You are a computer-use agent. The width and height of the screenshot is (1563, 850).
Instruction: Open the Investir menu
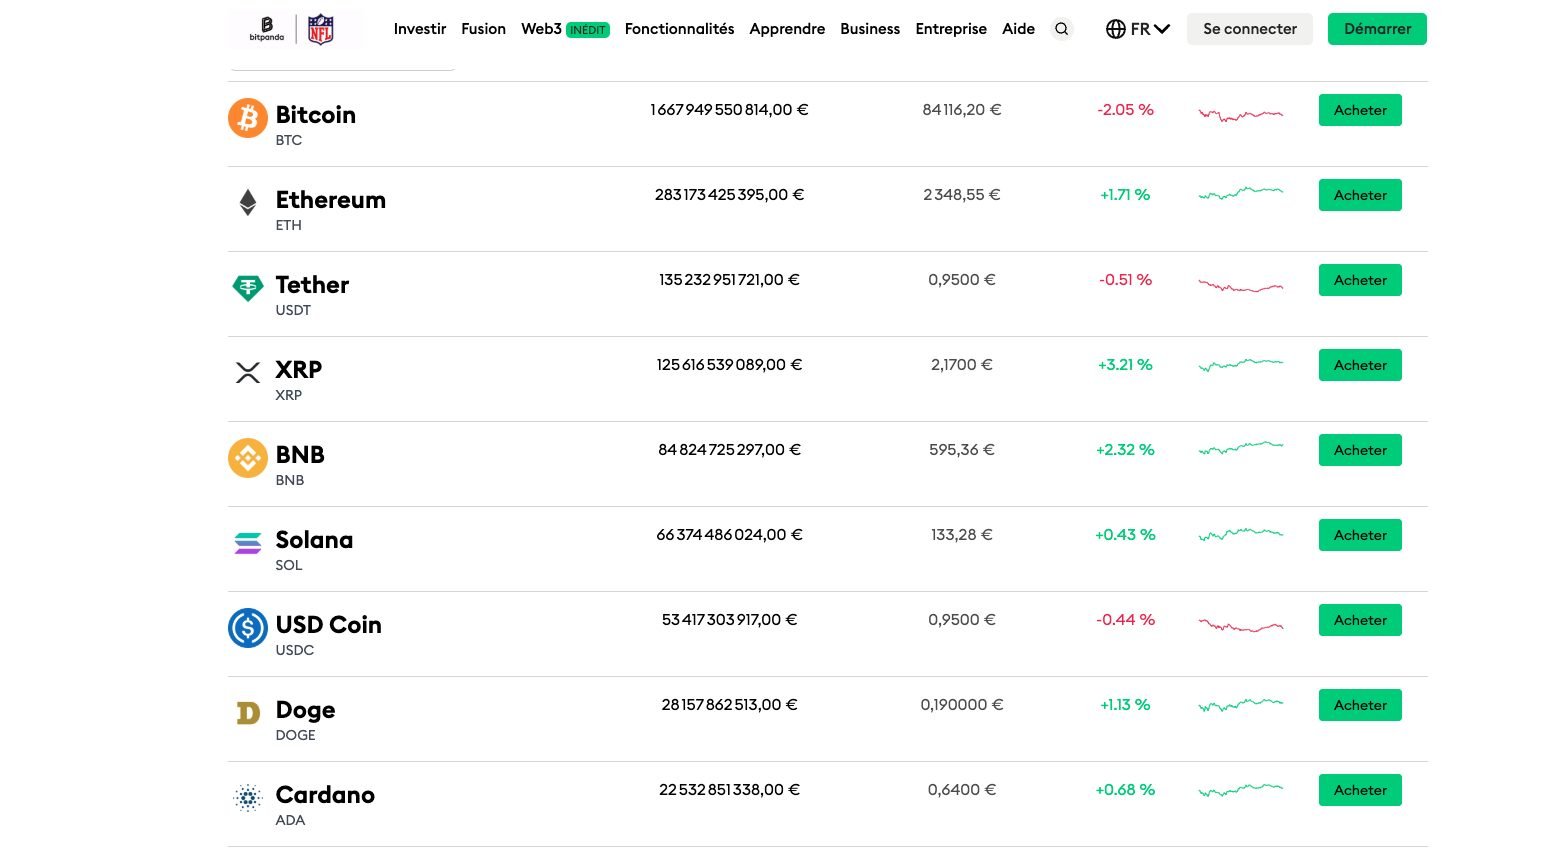[420, 29]
